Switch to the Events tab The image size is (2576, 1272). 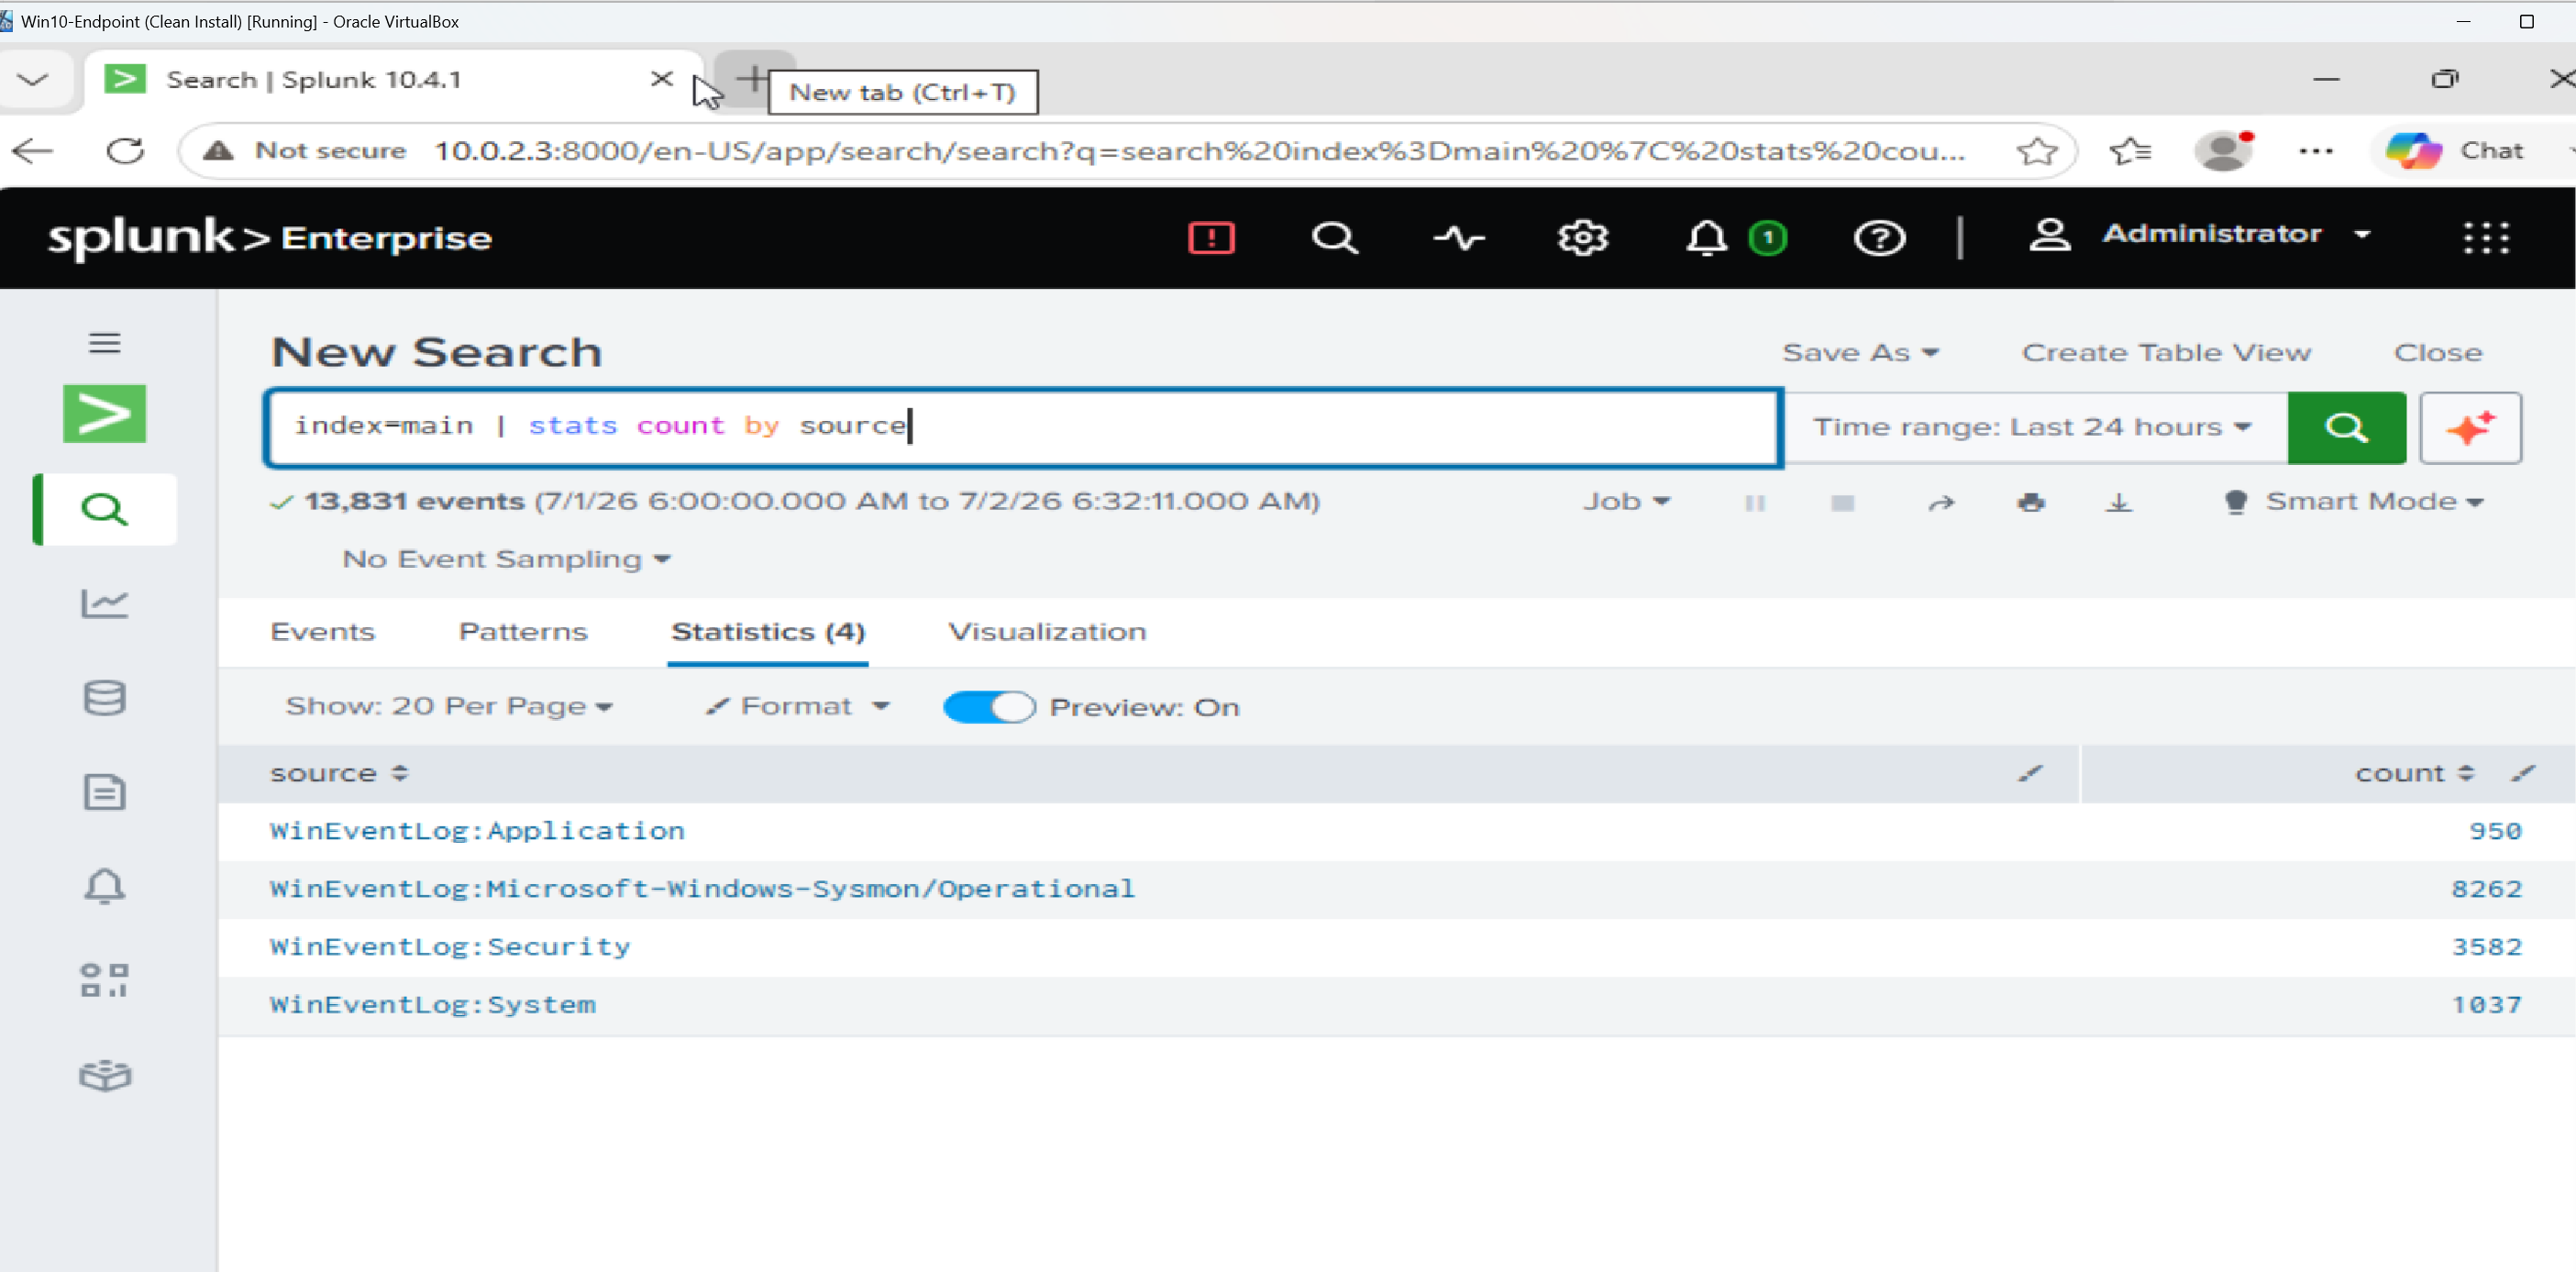click(x=322, y=632)
